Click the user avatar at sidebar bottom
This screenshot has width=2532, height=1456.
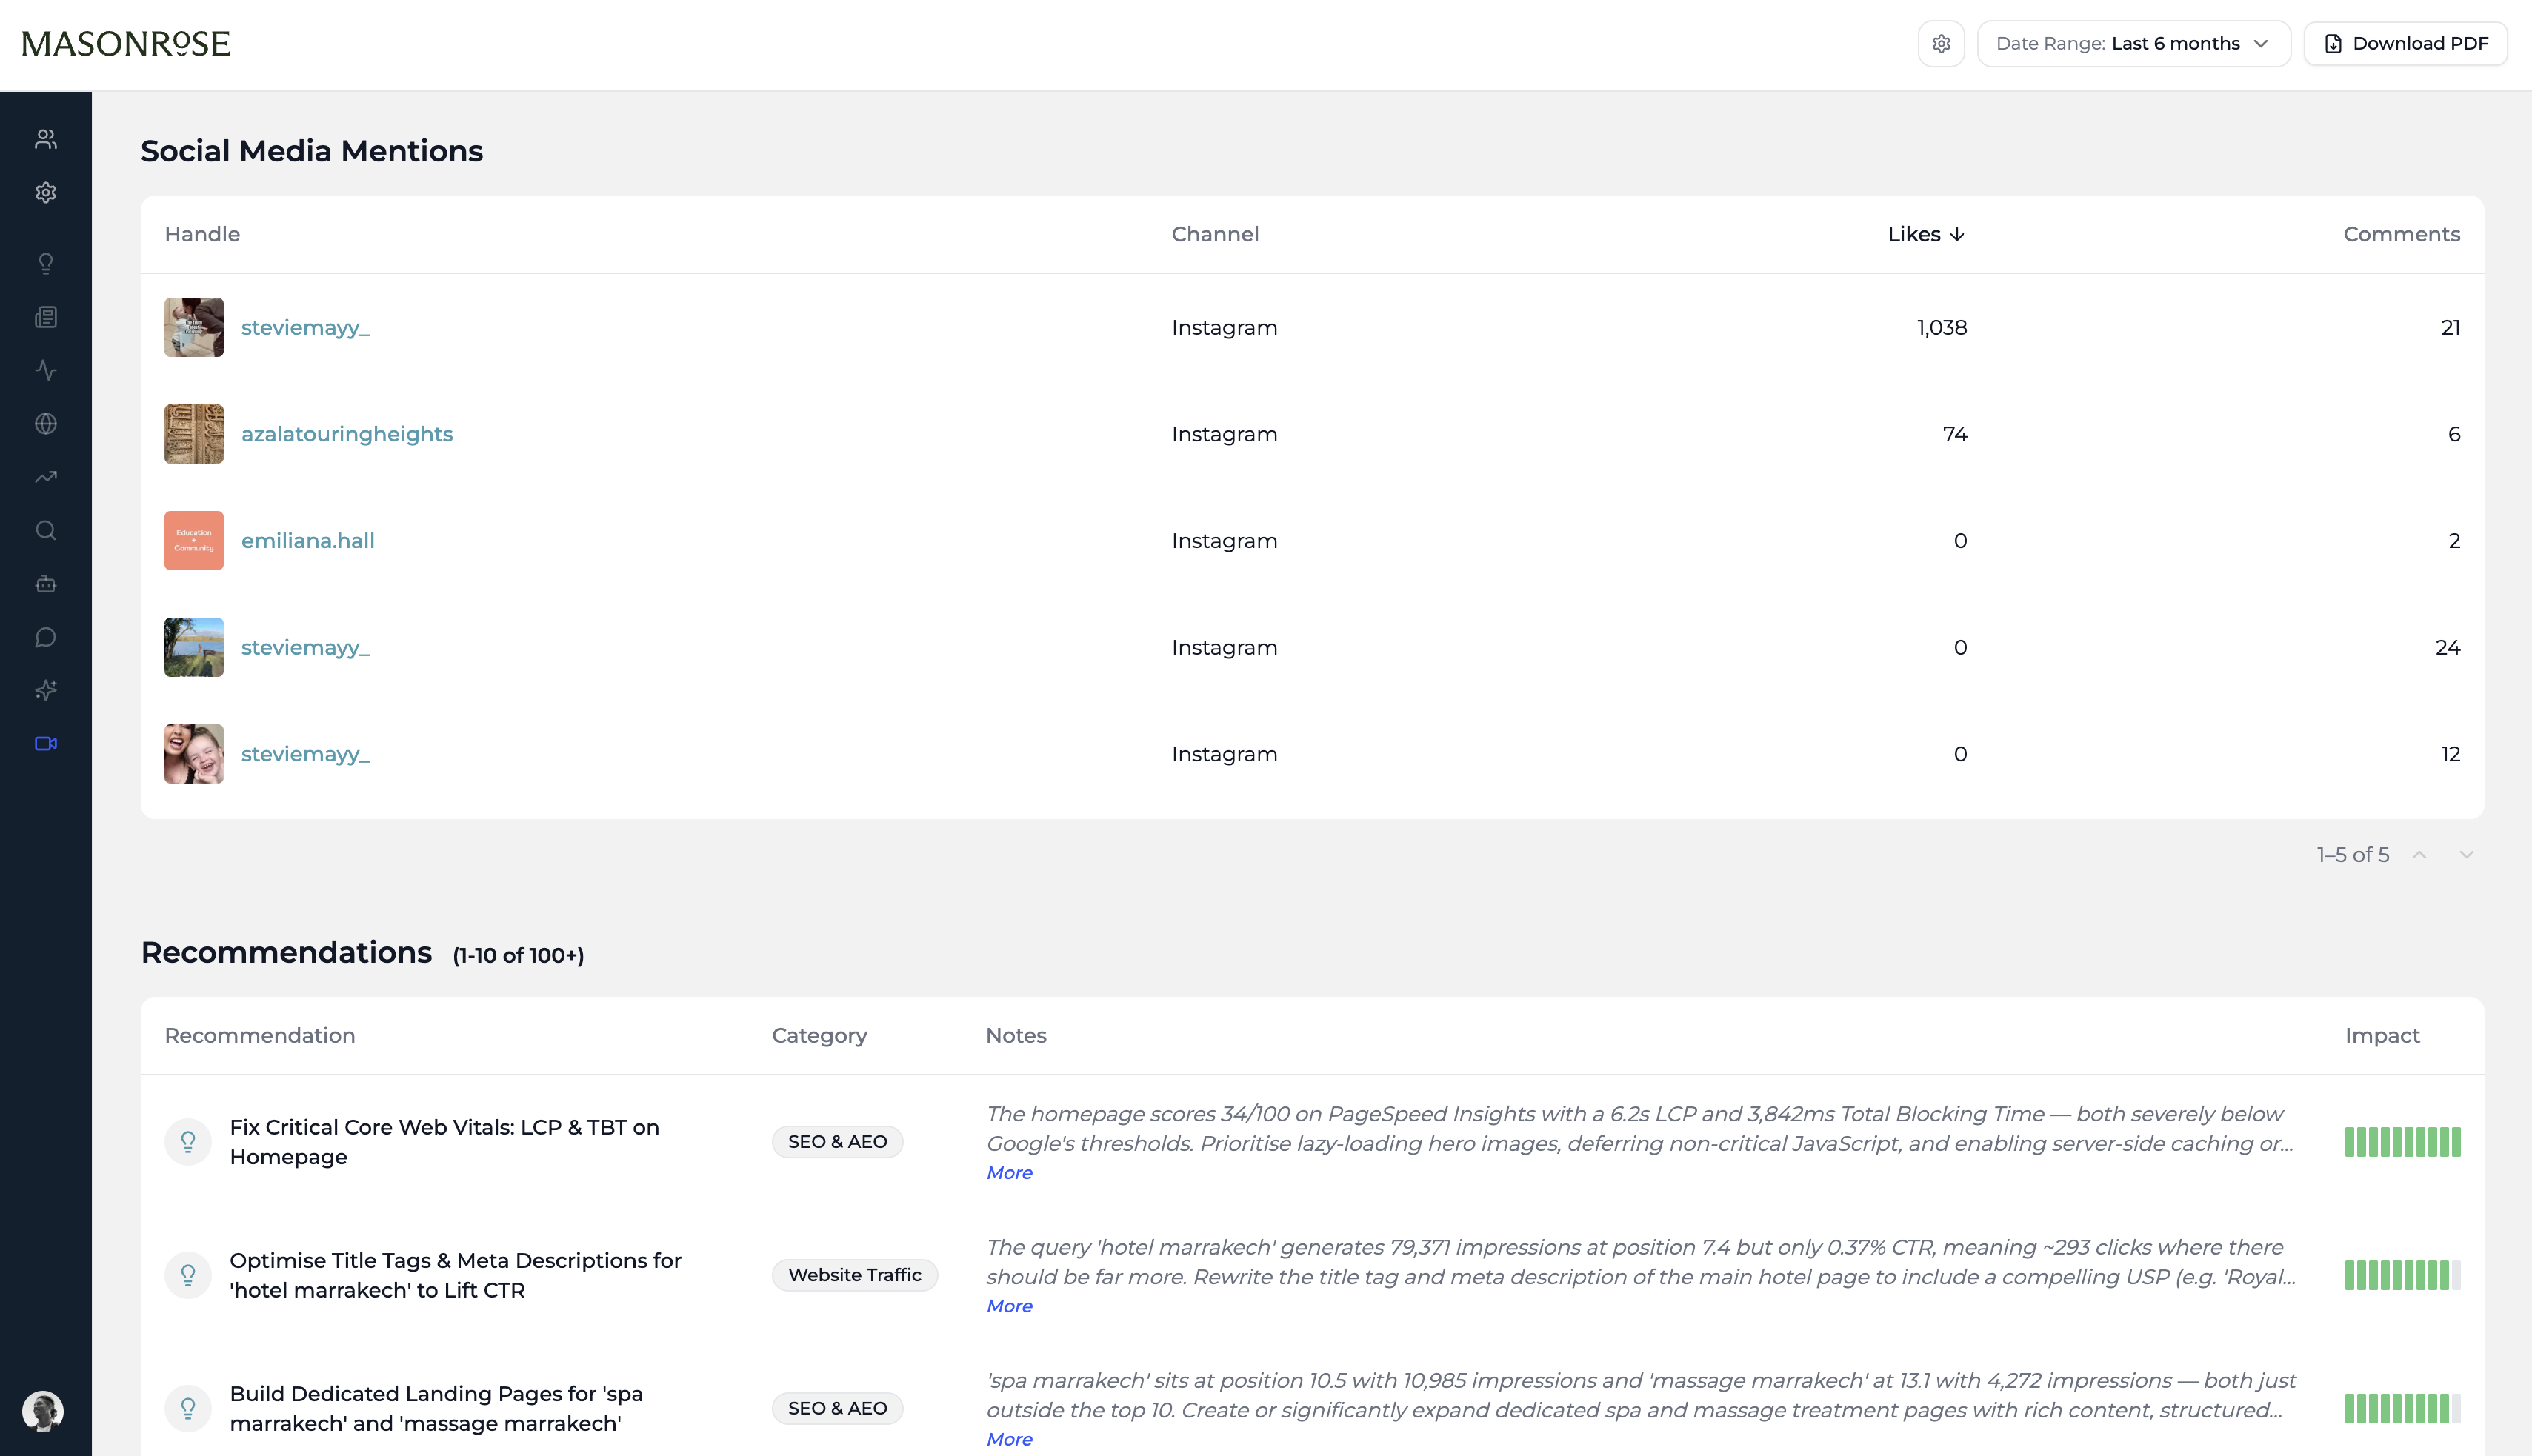click(x=43, y=1411)
